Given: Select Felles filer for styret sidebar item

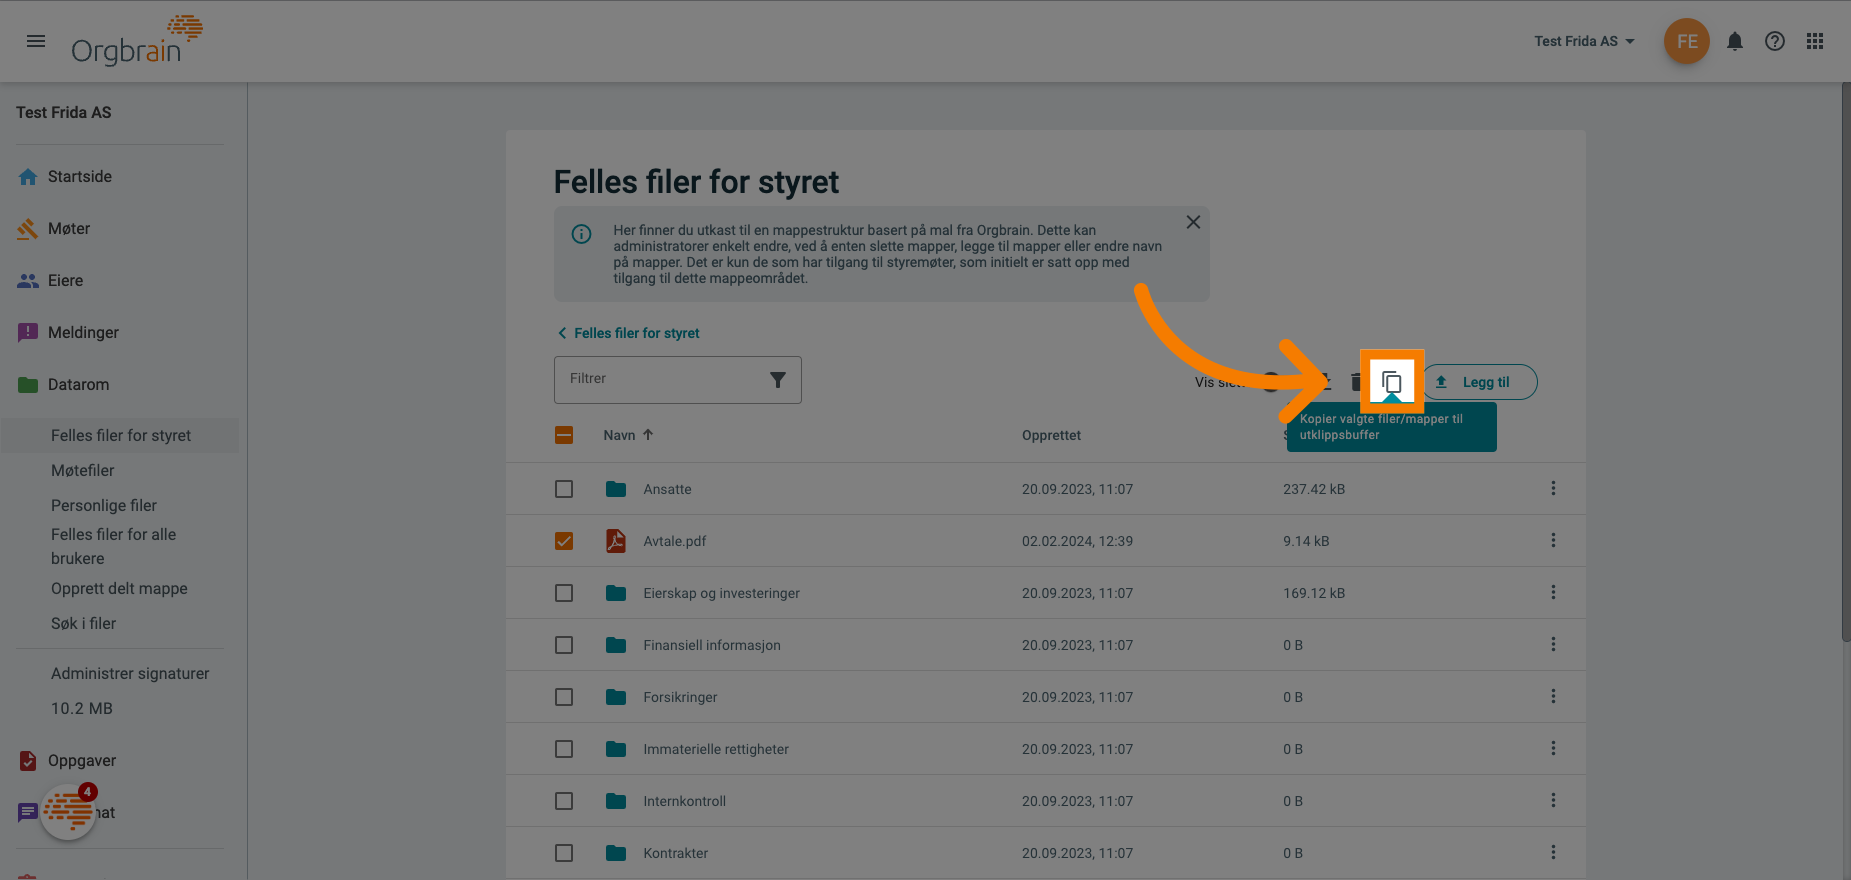Looking at the screenshot, I should click(x=121, y=435).
